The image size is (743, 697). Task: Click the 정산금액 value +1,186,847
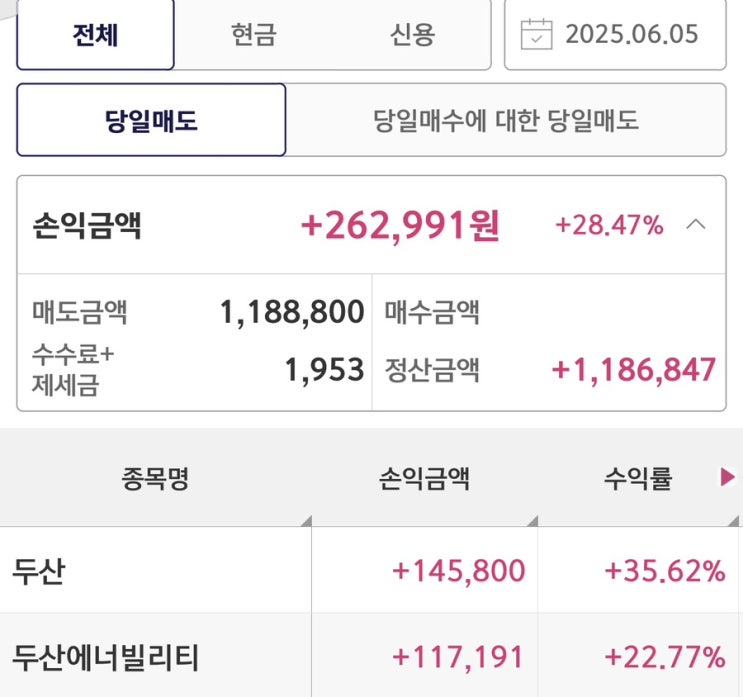pyautogui.click(x=634, y=370)
